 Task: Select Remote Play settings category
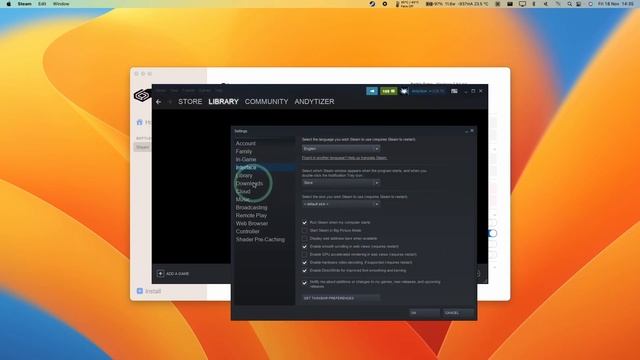(x=251, y=215)
